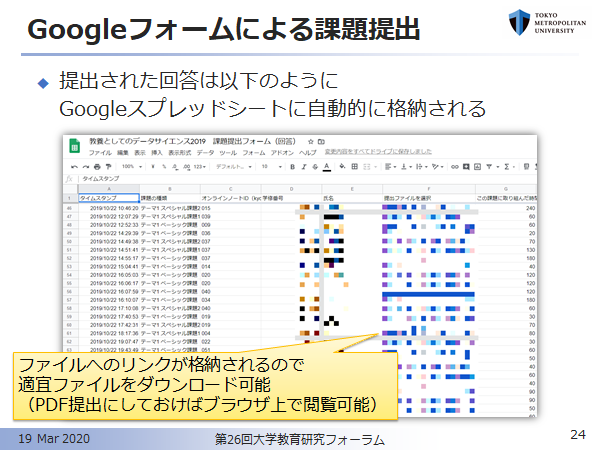This screenshot has height=450, width=600.
Task: Click the Print icon in the toolbar
Action: point(97,167)
